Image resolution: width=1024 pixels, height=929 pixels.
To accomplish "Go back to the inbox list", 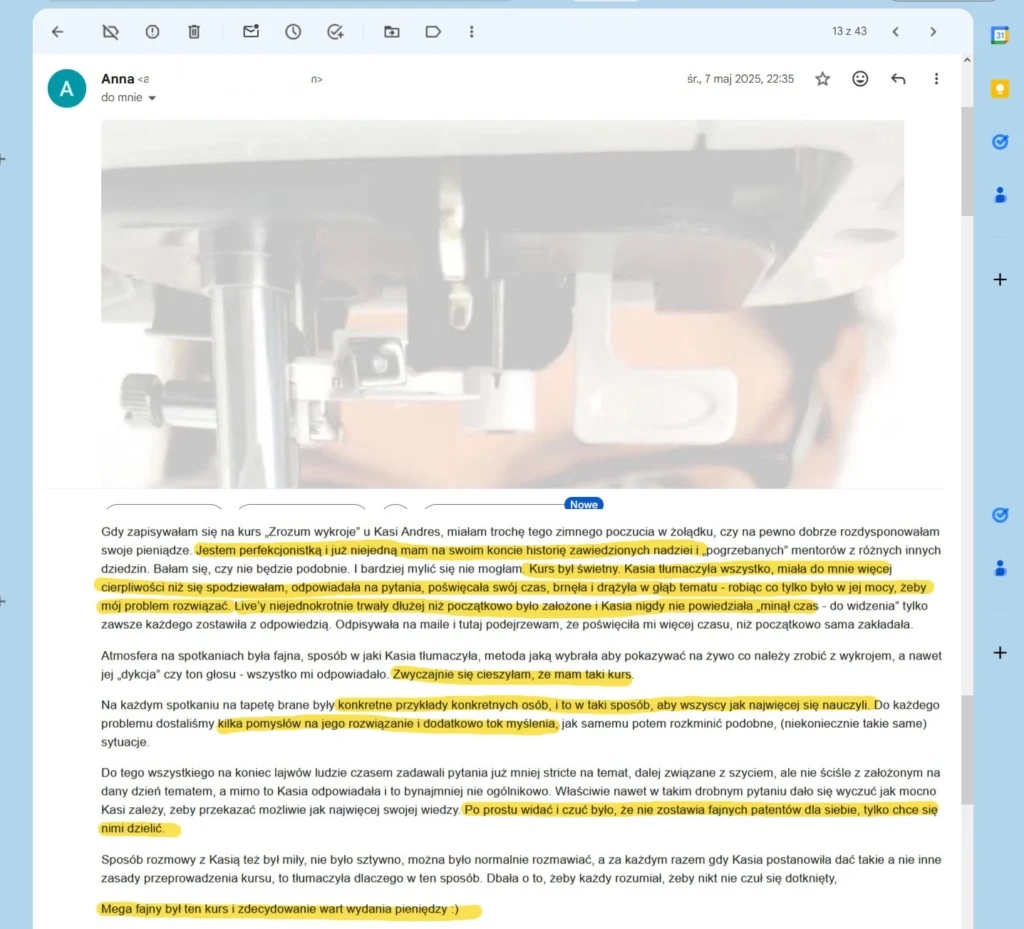I will (x=57, y=31).
